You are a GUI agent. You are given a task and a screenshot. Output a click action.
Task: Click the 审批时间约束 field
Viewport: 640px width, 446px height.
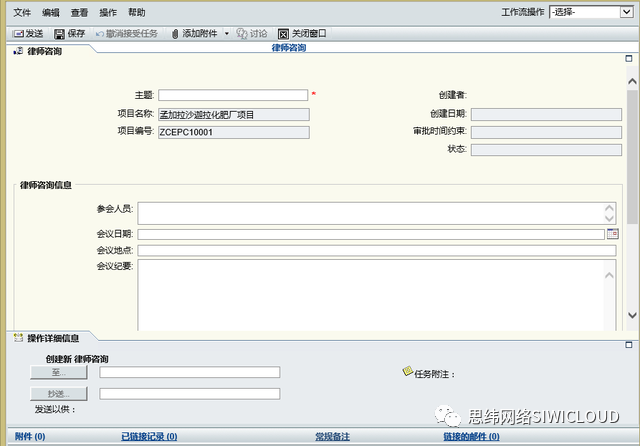pos(546,132)
